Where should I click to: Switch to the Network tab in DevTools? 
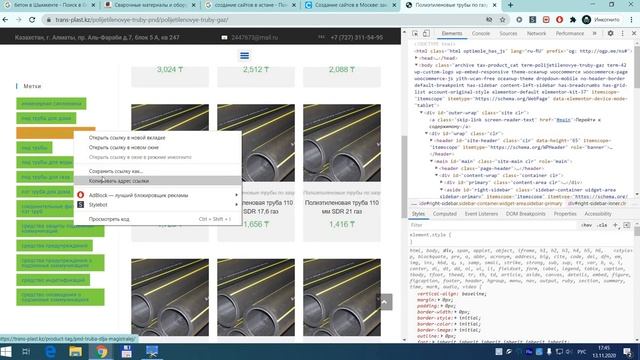(x=536, y=33)
